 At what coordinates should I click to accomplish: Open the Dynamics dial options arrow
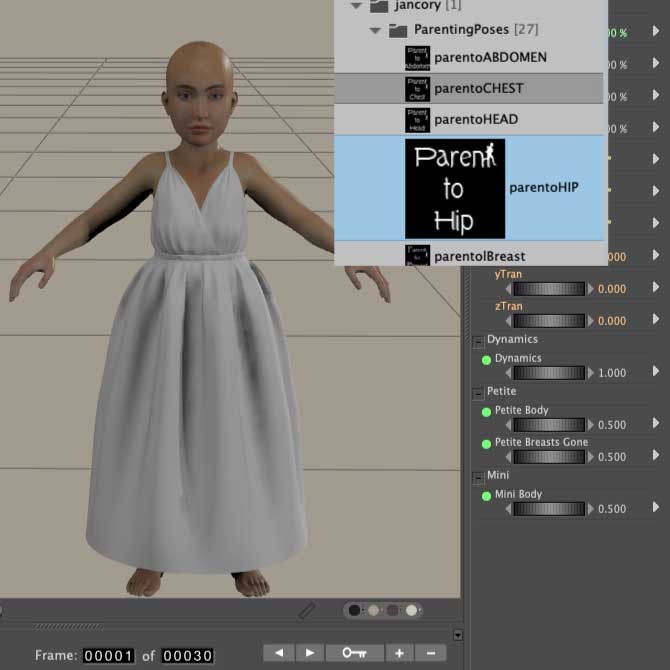tap(656, 372)
